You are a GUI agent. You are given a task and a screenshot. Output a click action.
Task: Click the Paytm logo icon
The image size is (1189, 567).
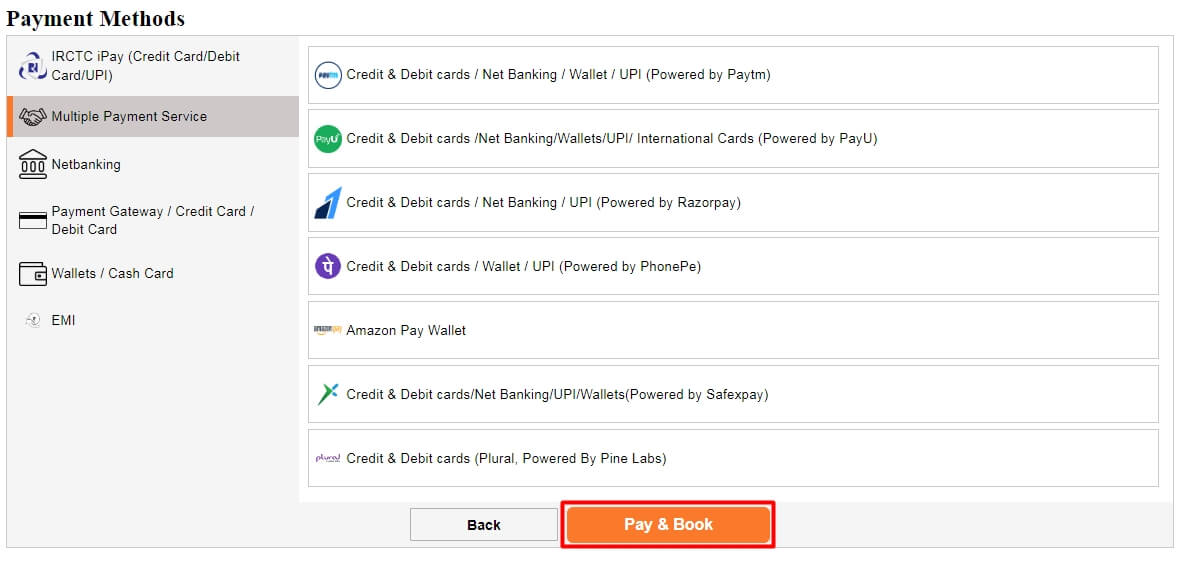click(x=328, y=75)
